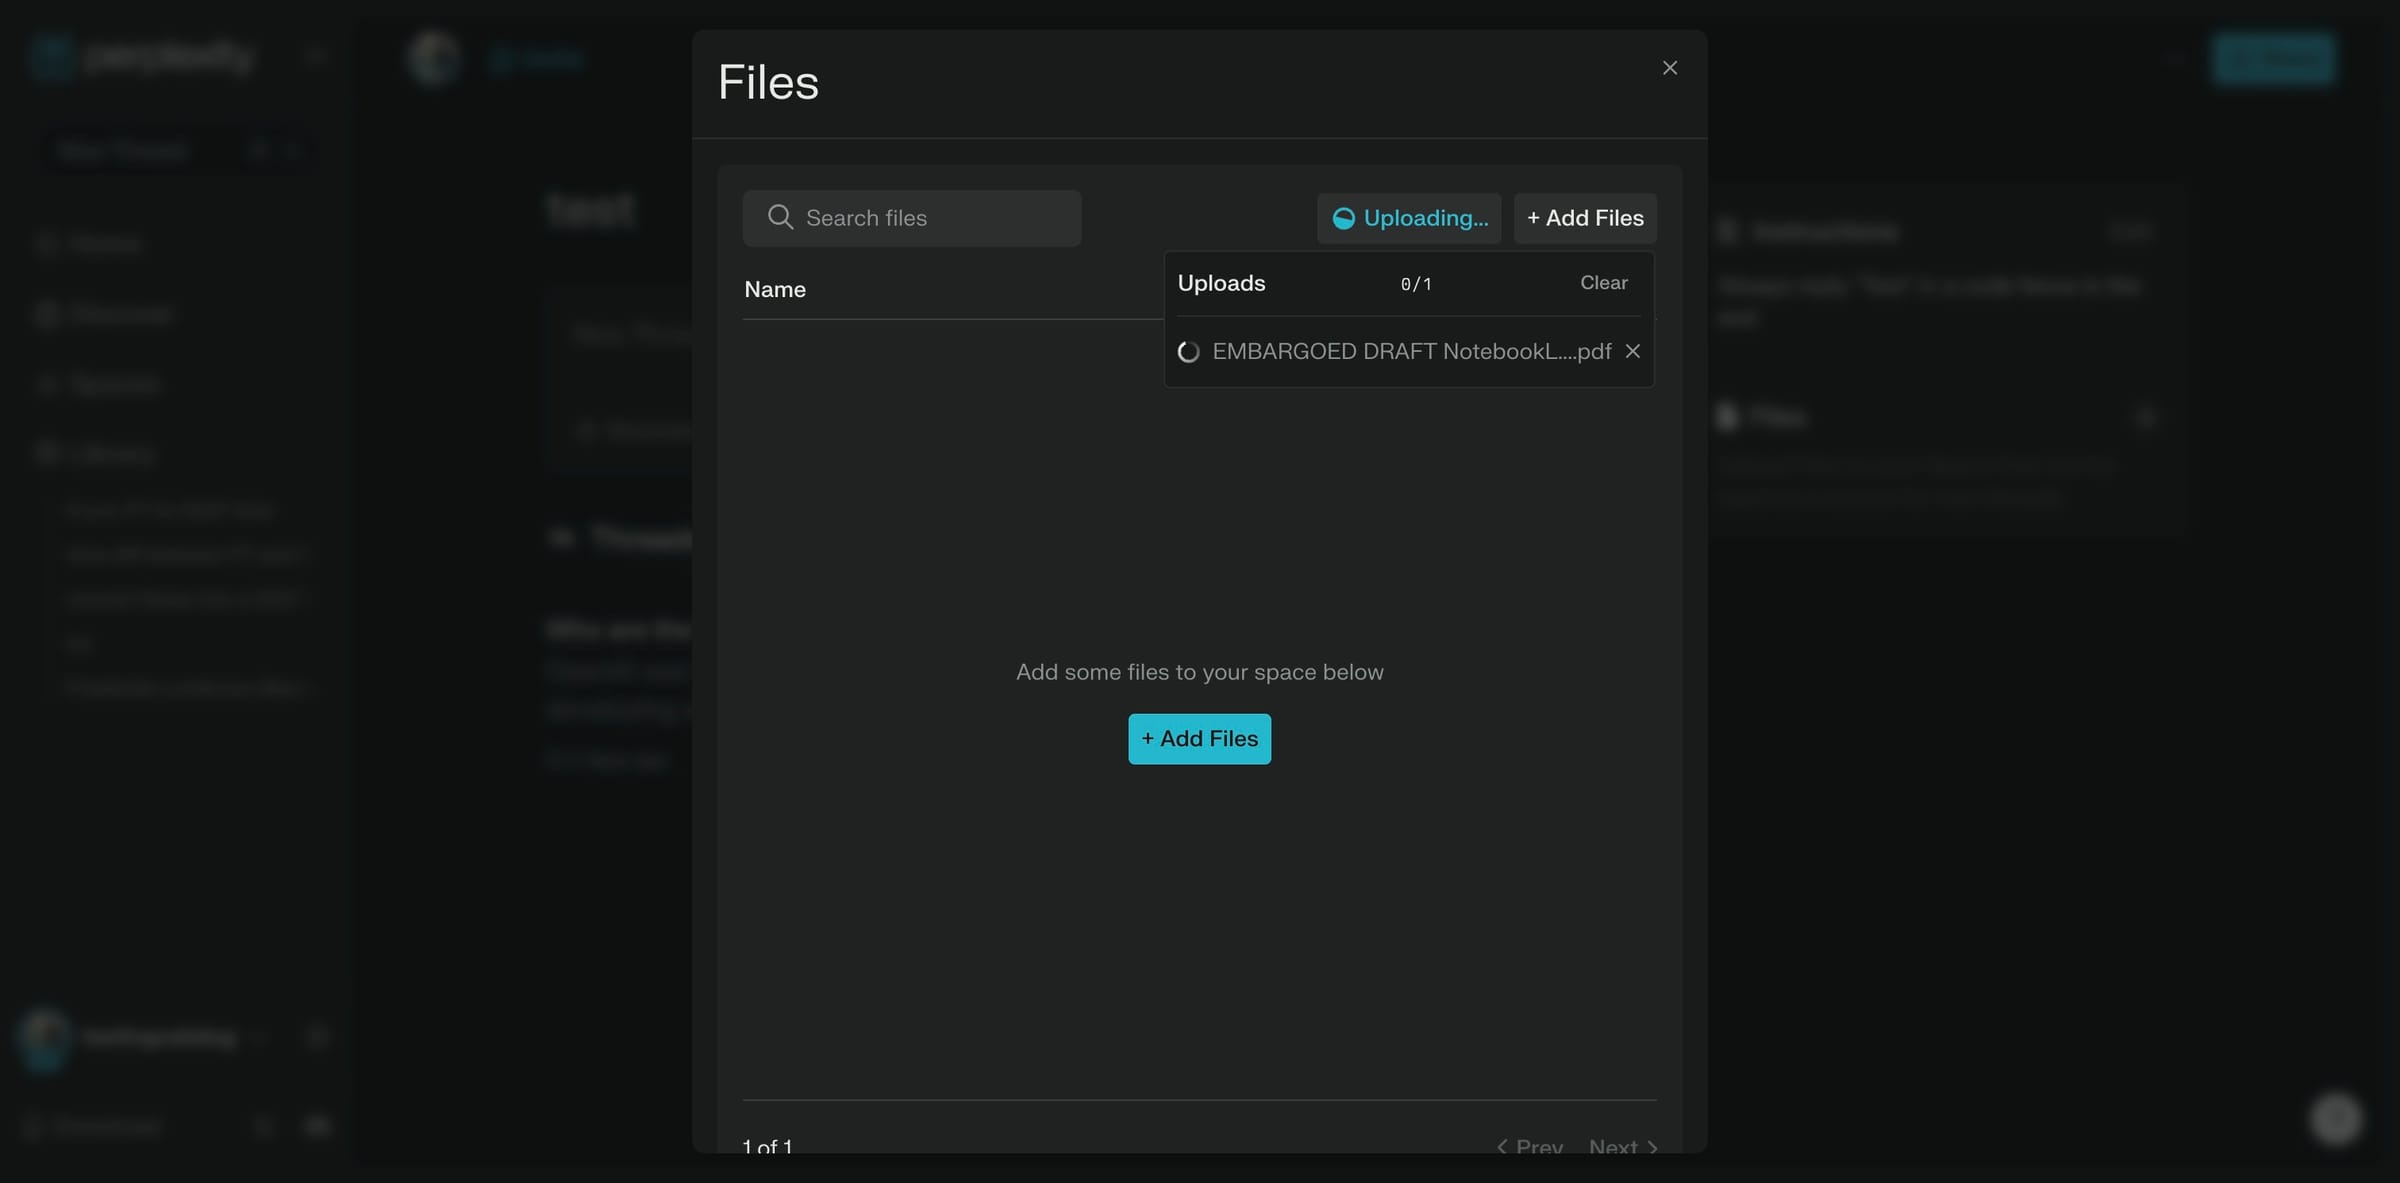Clear the uploads list
The image size is (2400, 1183).
coord(1603,282)
